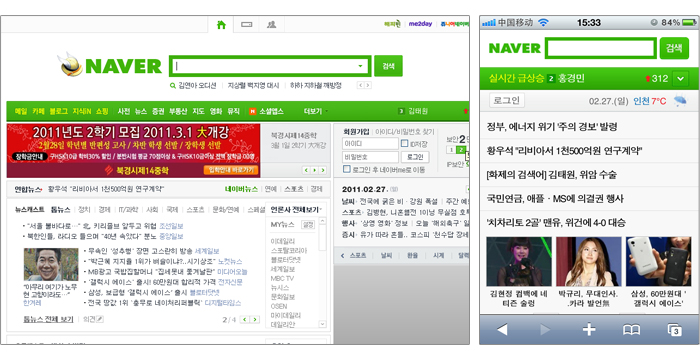
Task: Open the rectangle icon tab beside home
Action: coord(246,25)
